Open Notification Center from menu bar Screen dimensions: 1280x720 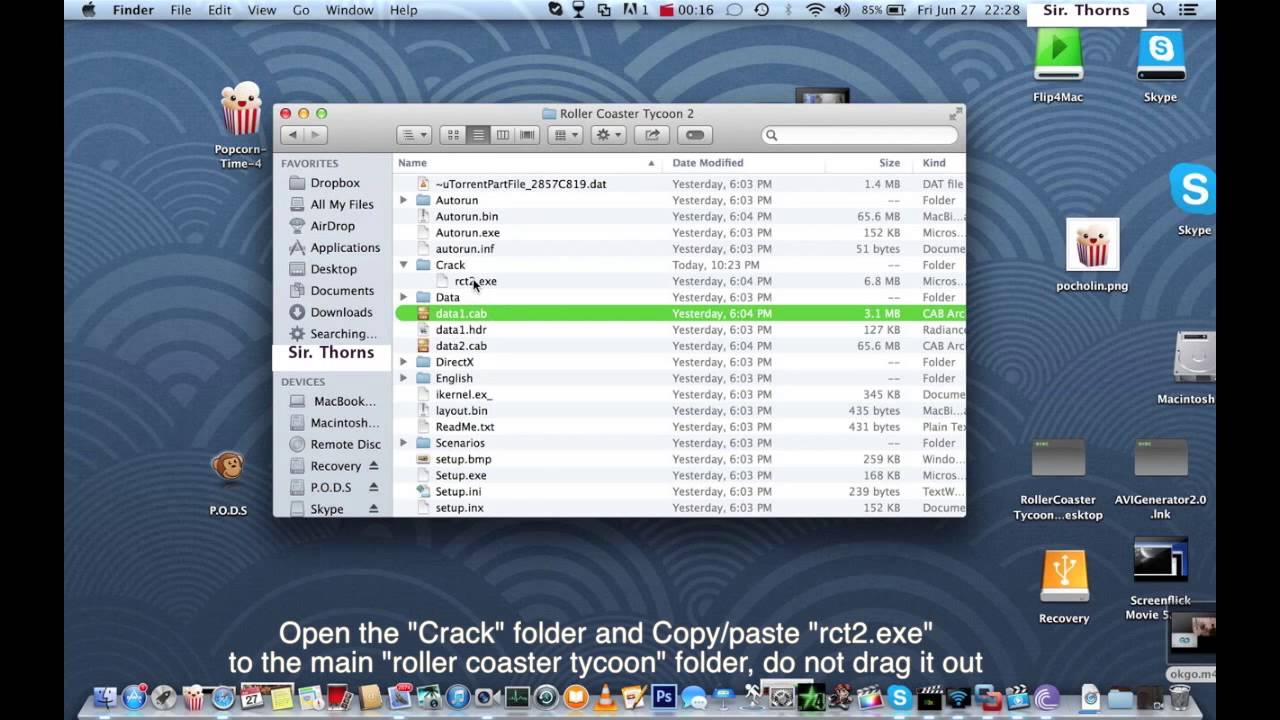click(x=1189, y=10)
